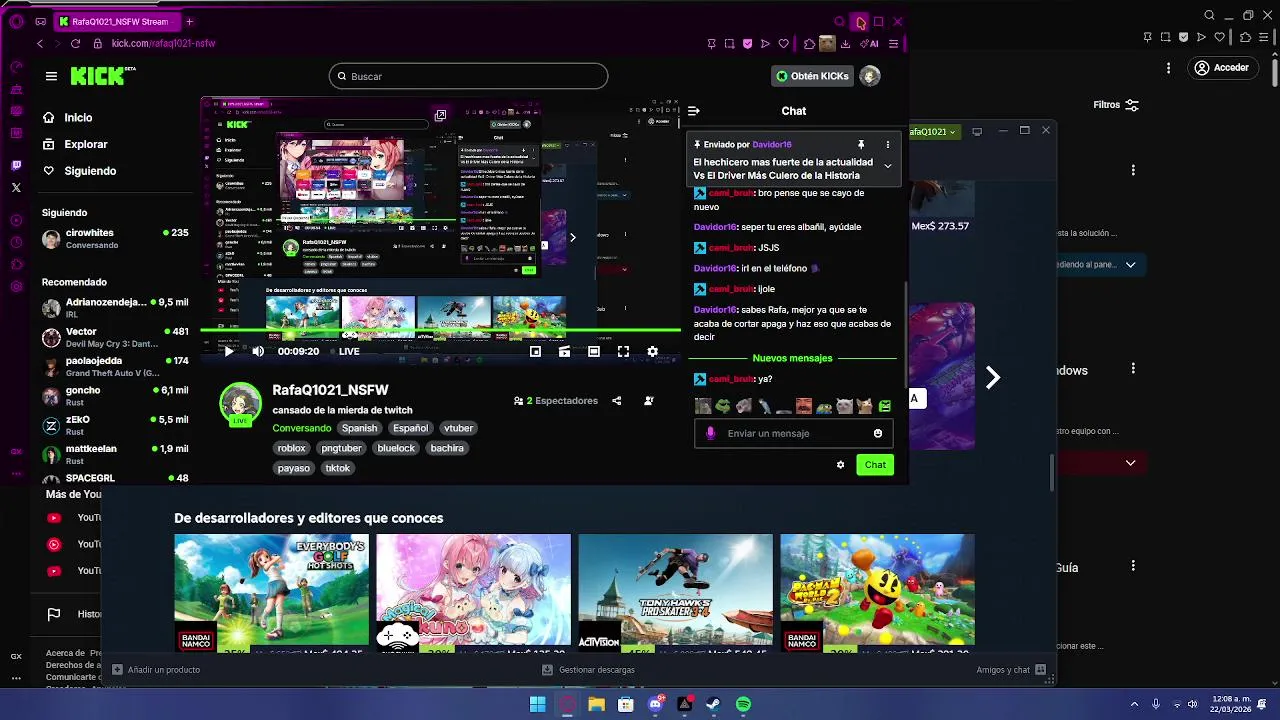Open cirowhites channel in Siguiendo list
Viewport: 1280px width, 720px height.
pos(115,238)
